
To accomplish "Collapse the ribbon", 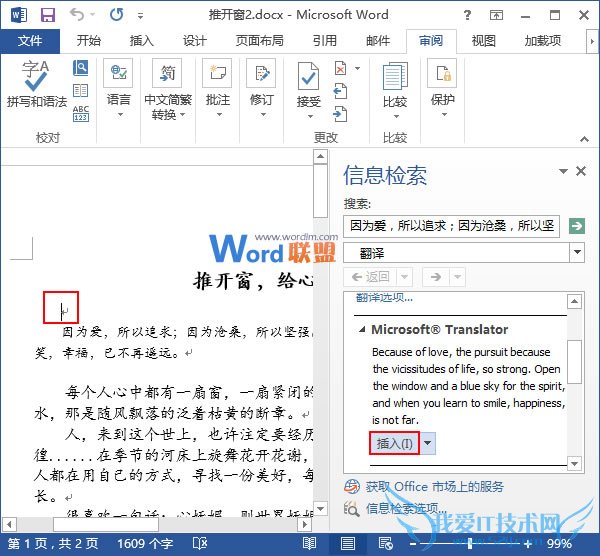I will pyautogui.click(x=584, y=139).
